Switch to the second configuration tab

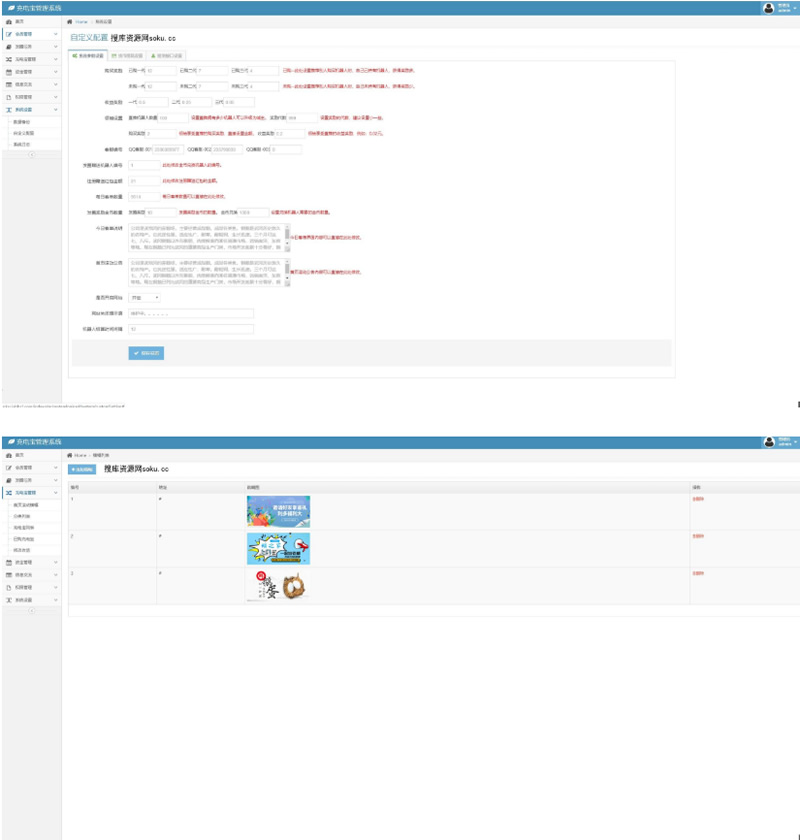pyautogui.click(x=127, y=56)
